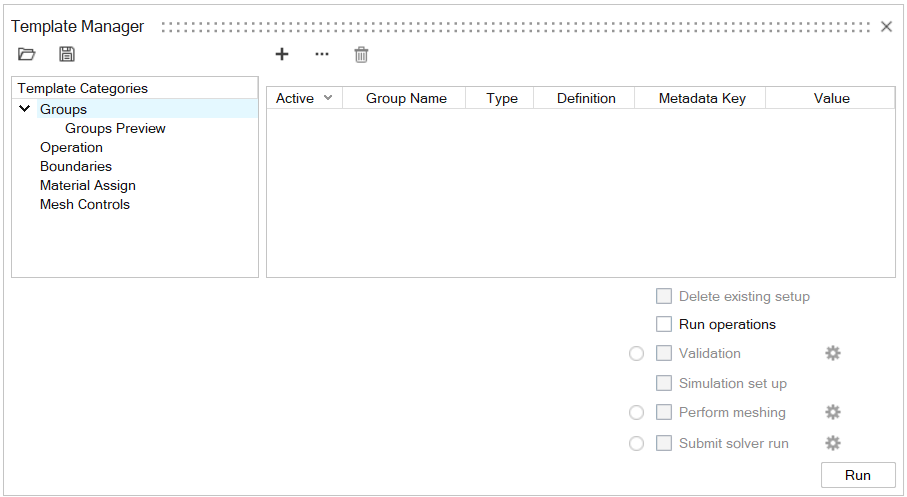Close the Template Manager panel
907x497 pixels.
click(886, 27)
